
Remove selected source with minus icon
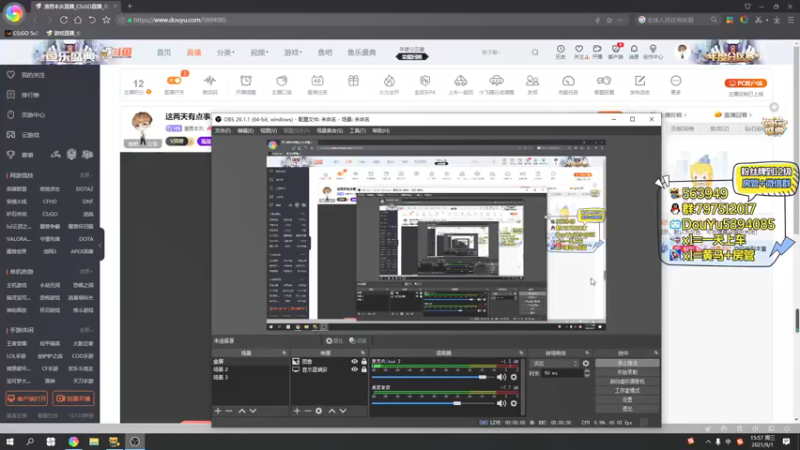[x=308, y=411]
